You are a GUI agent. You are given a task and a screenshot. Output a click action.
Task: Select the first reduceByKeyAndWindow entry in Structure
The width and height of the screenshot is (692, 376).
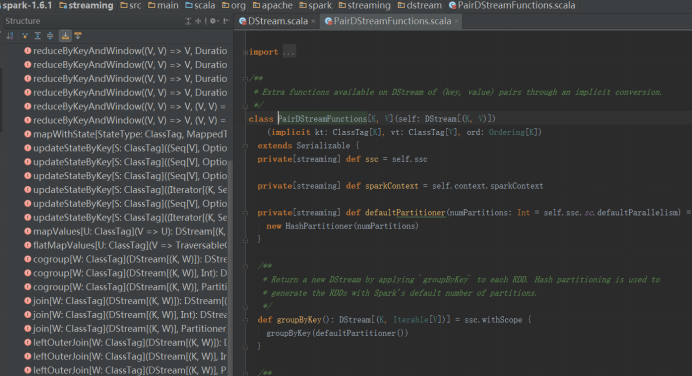pos(126,51)
